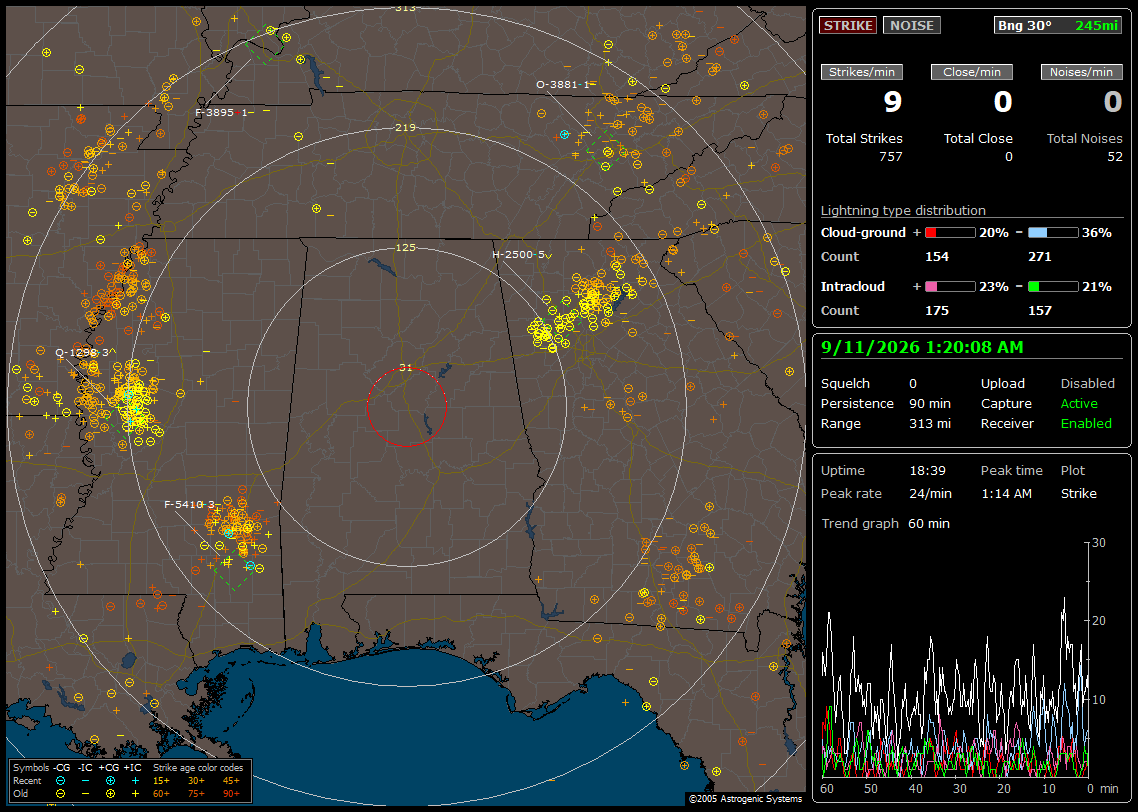1138x812 pixels.
Task: Select the STRIKE mode indicator
Action: (848, 25)
